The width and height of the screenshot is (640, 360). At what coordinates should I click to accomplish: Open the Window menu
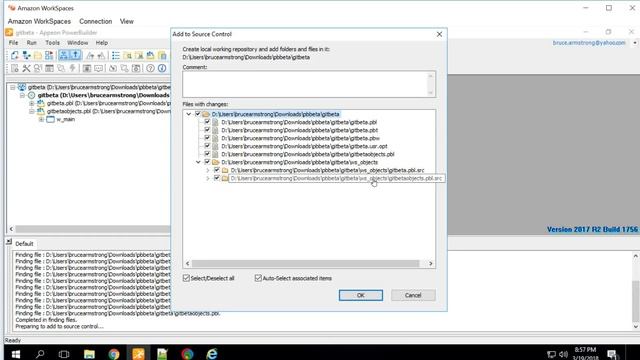tap(78, 42)
